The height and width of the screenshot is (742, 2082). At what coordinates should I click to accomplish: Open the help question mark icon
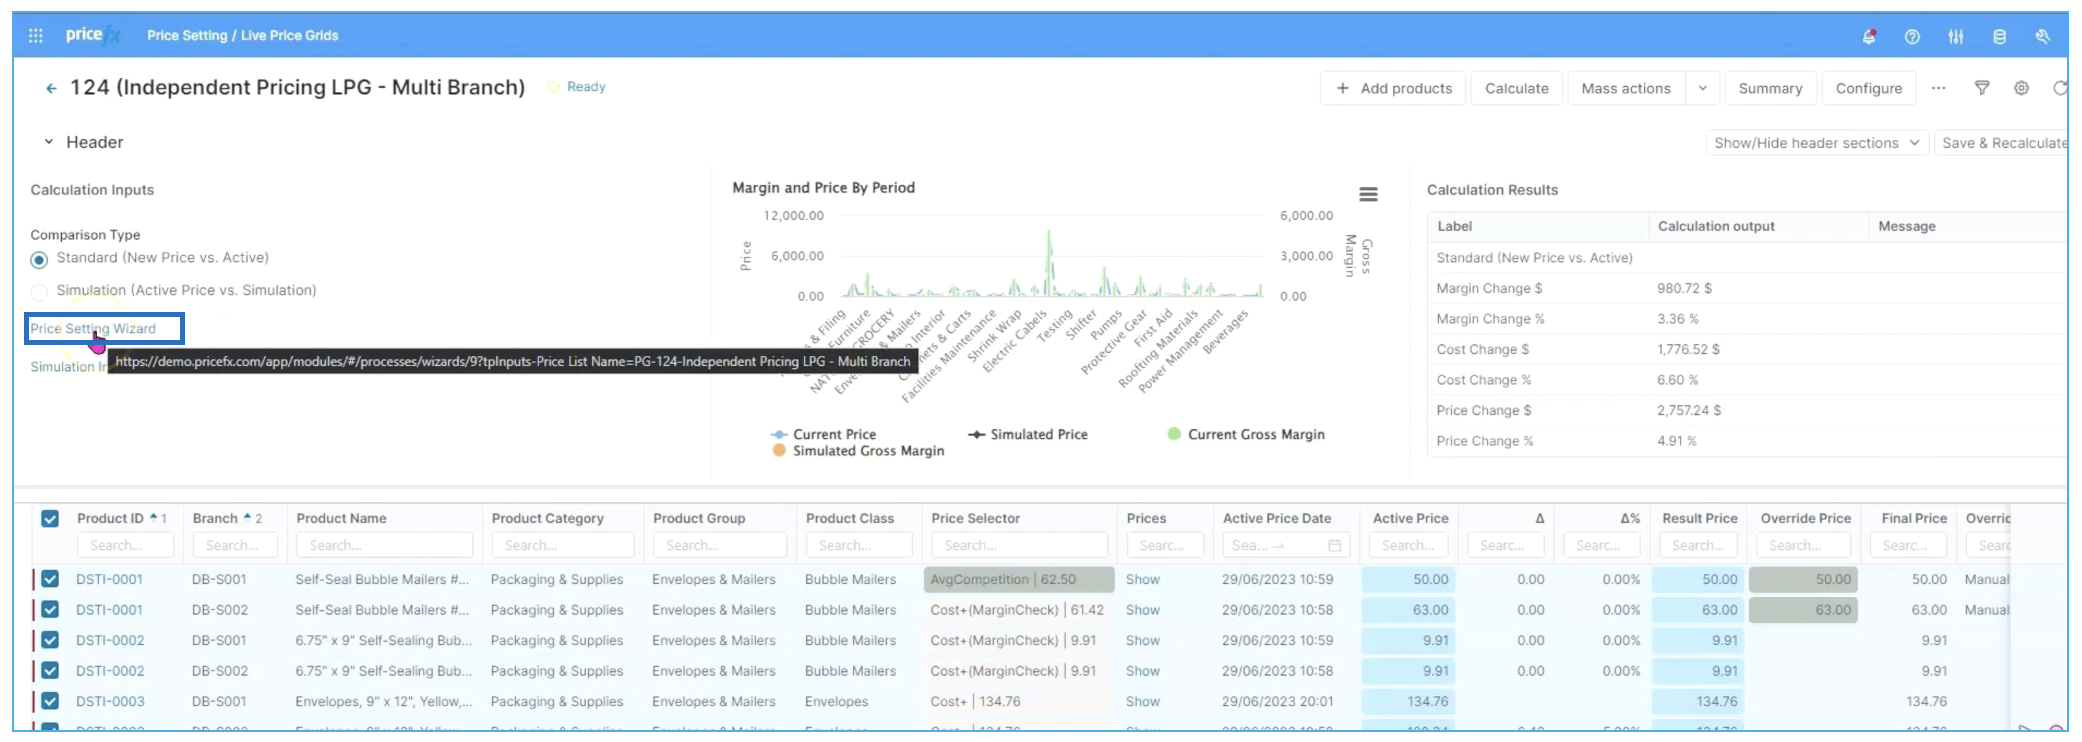[1912, 36]
